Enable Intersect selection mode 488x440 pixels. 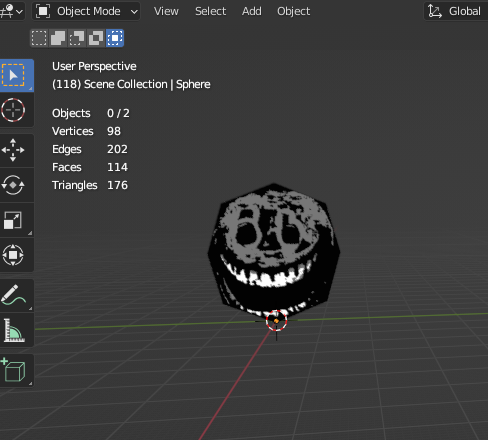pos(115,38)
